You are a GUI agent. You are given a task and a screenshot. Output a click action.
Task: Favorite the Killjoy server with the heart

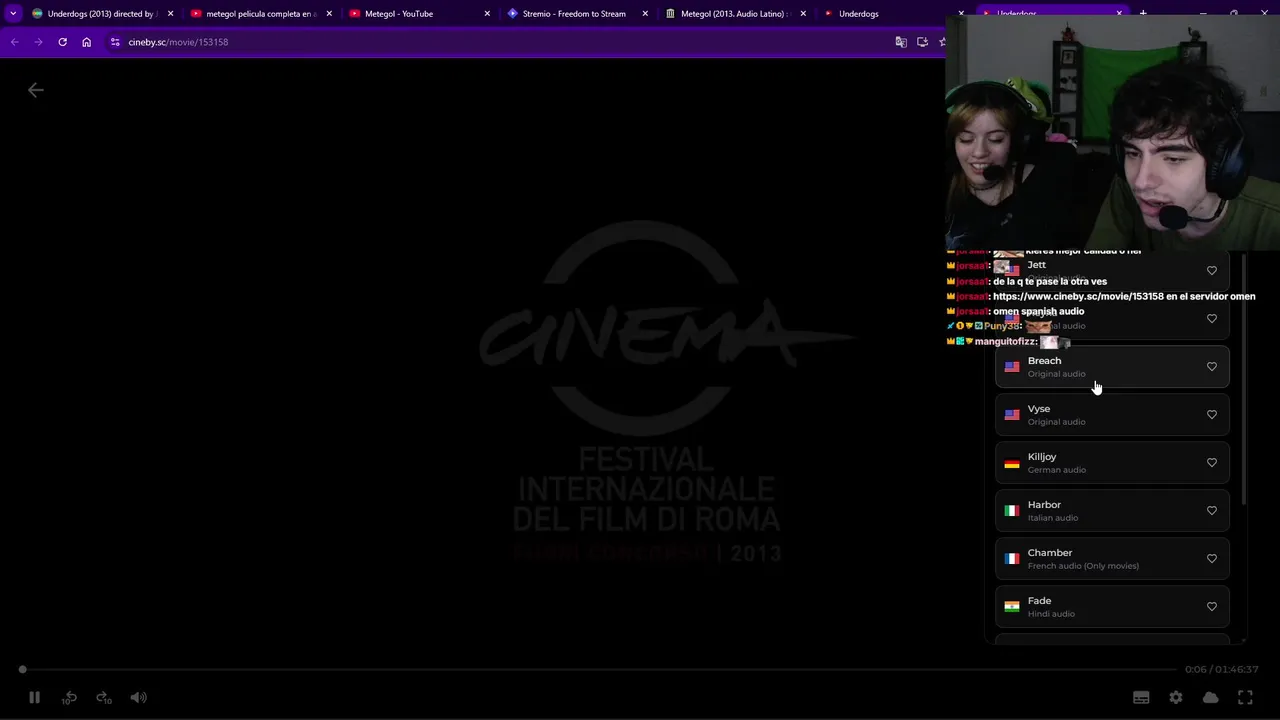click(1212, 462)
